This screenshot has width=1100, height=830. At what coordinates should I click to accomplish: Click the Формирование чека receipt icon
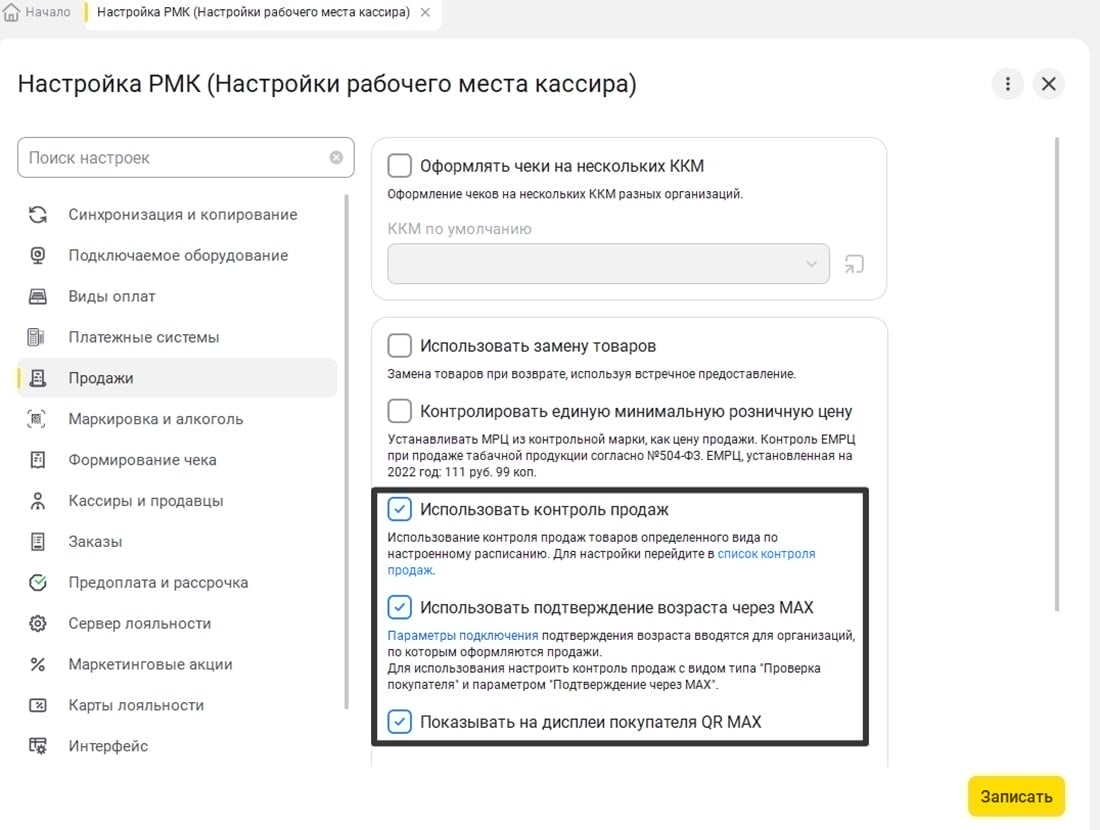click(38, 459)
